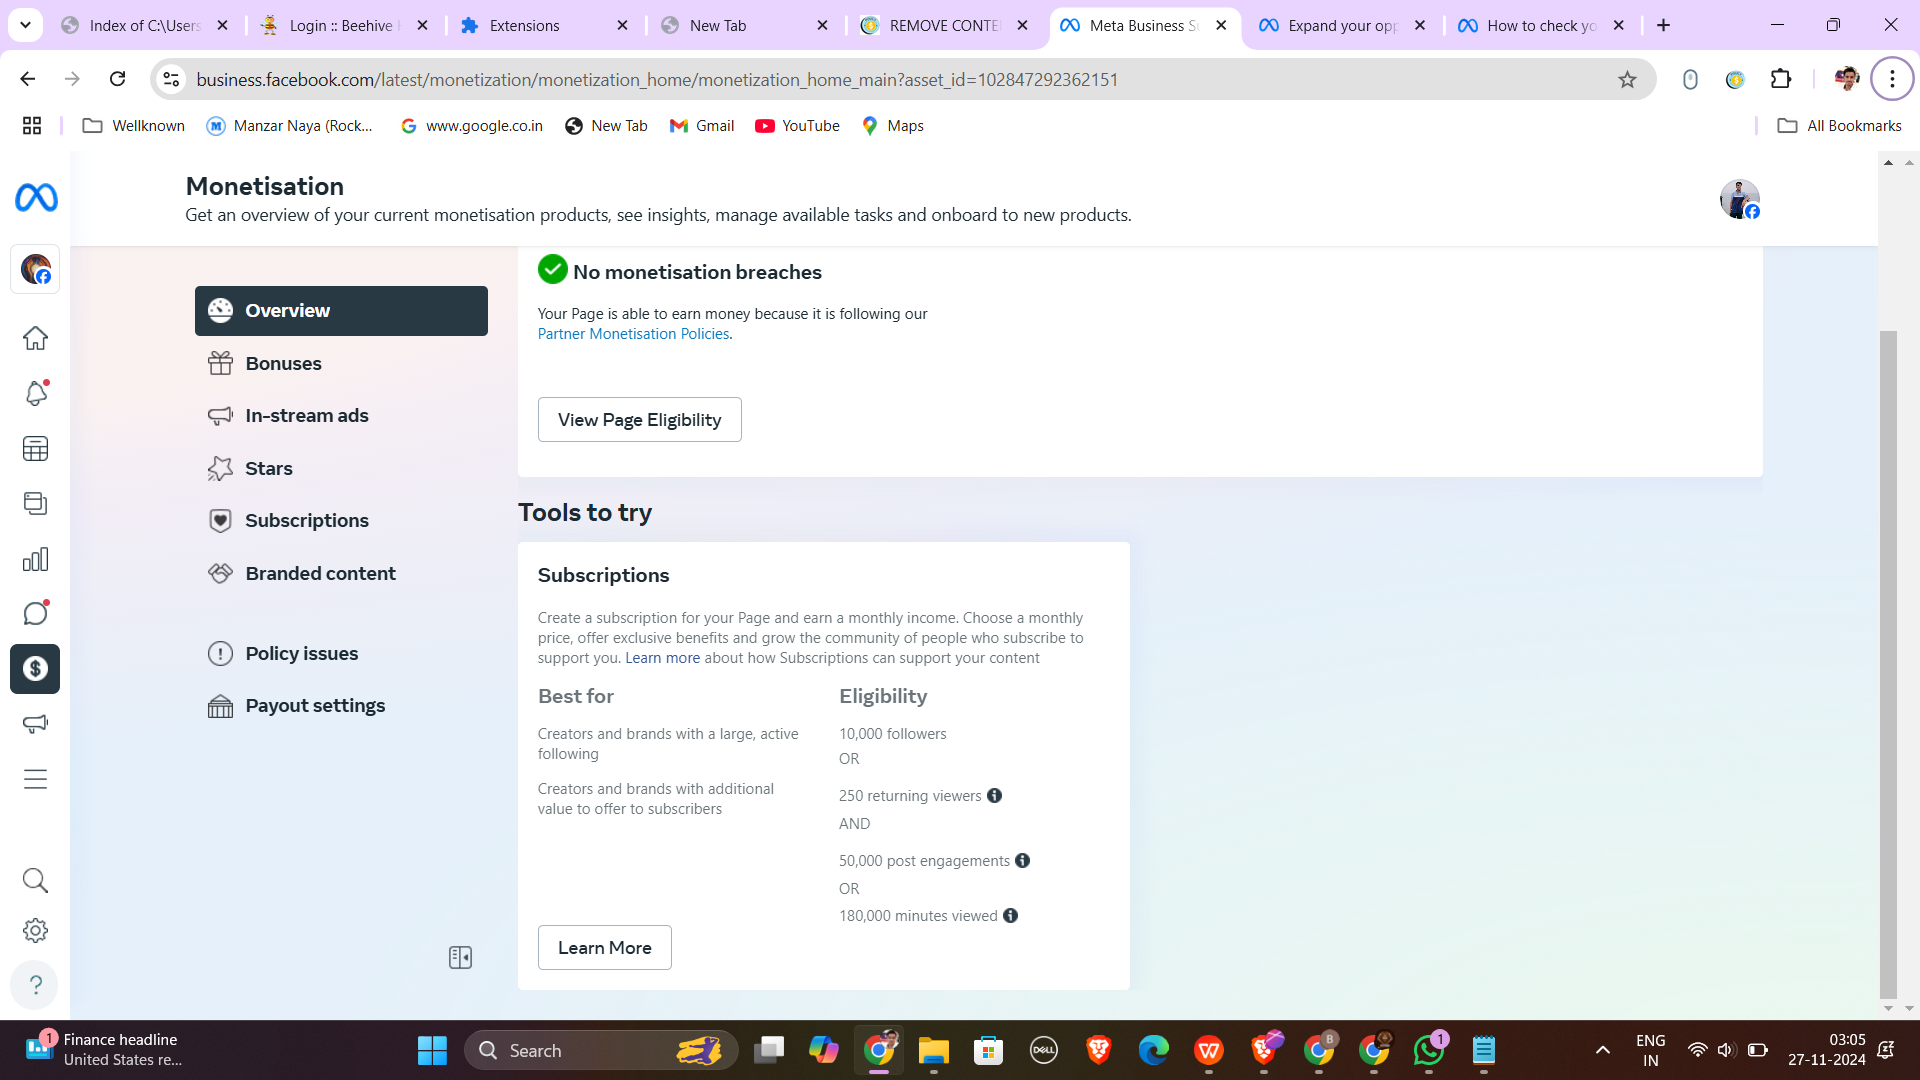Show info for 50,000 post engagements

[1022, 861]
